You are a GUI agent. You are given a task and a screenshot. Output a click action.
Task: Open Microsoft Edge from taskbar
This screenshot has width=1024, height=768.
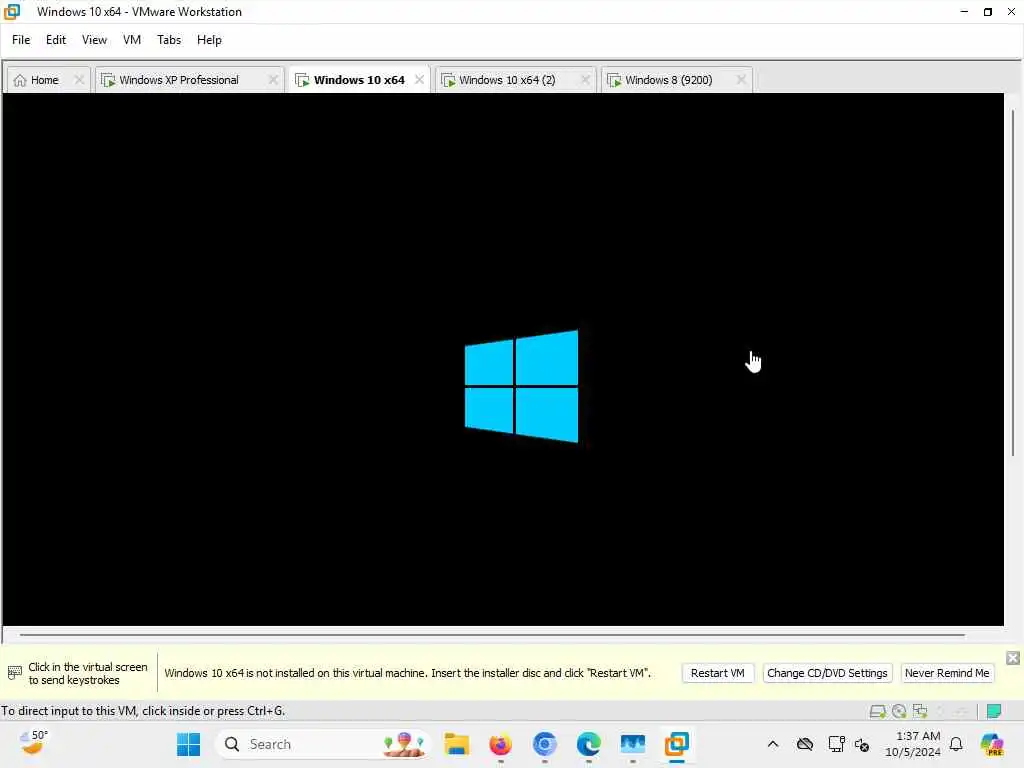[x=588, y=744]
